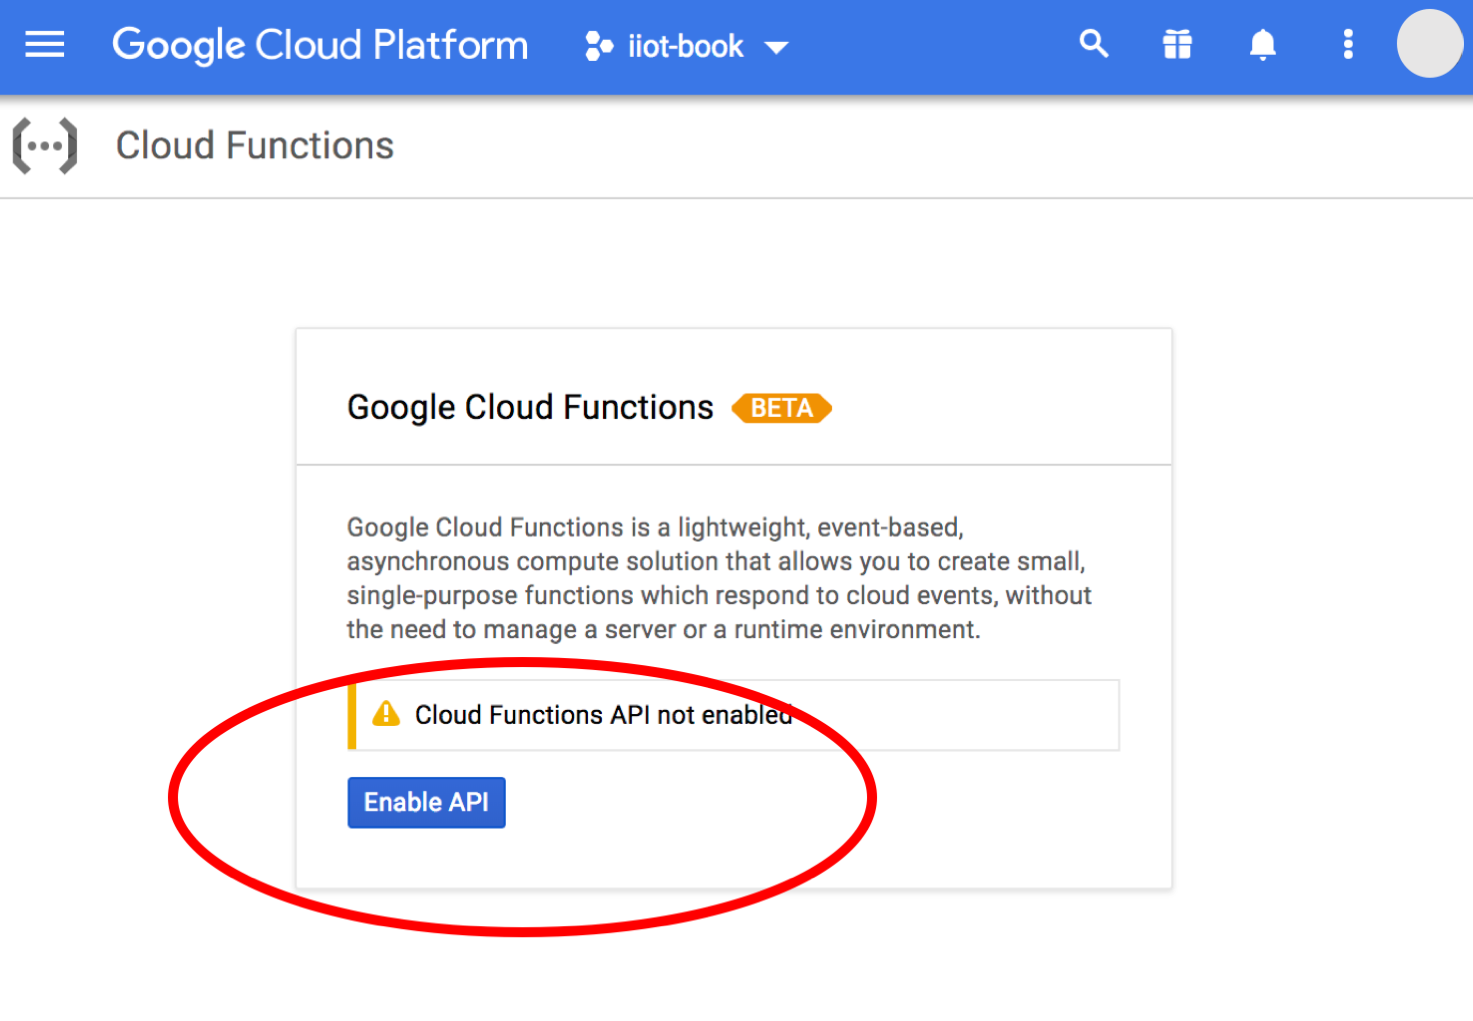The width and height of the screenshot is (1473, 1021).
Task: Open the user account avatar
Action: pyautogui.click(x=1429, y=44)
